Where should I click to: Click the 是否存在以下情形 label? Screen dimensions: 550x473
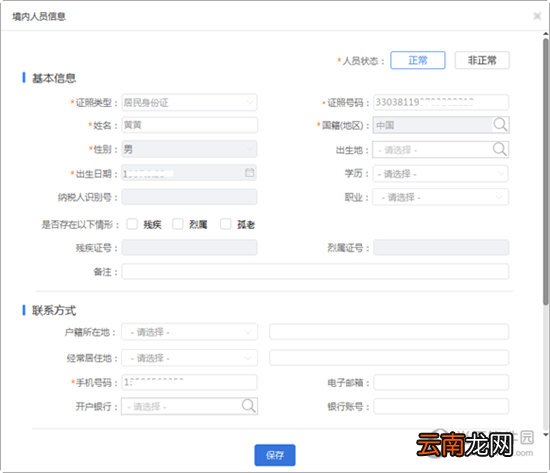coord(80,224)
